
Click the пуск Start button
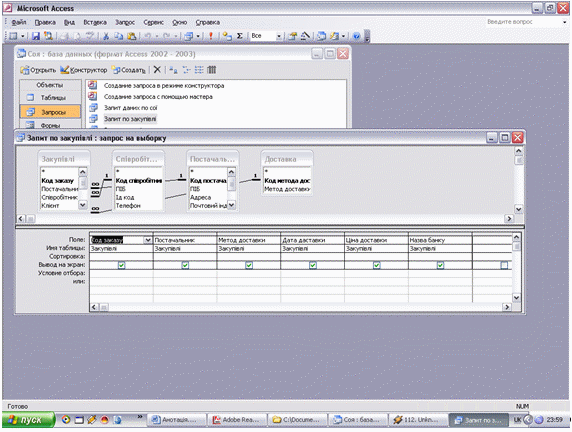28,420
